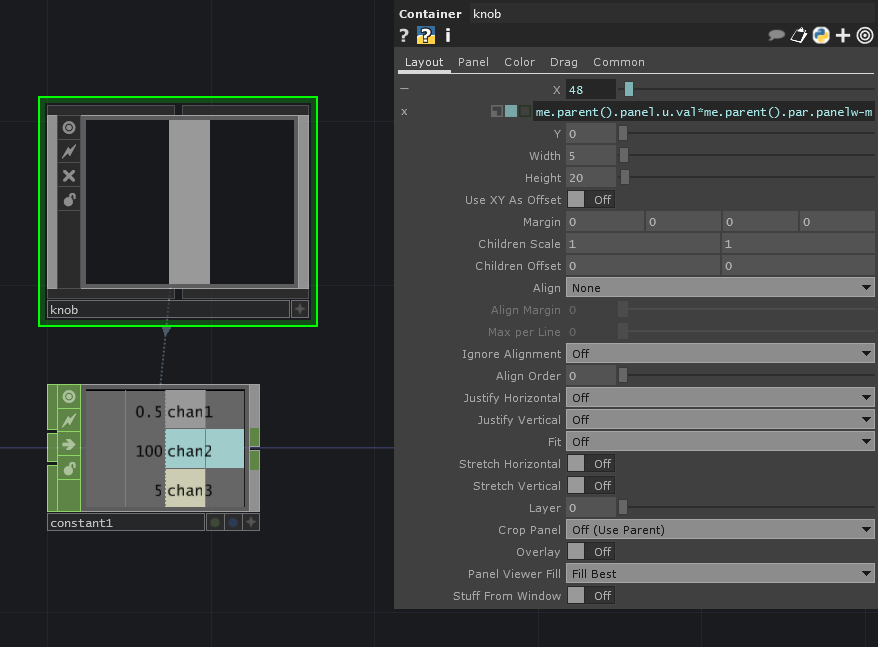Click the export arrow flag on constant1
The height and width of the screenshot is (647, 878).
[x=68, y=445]
